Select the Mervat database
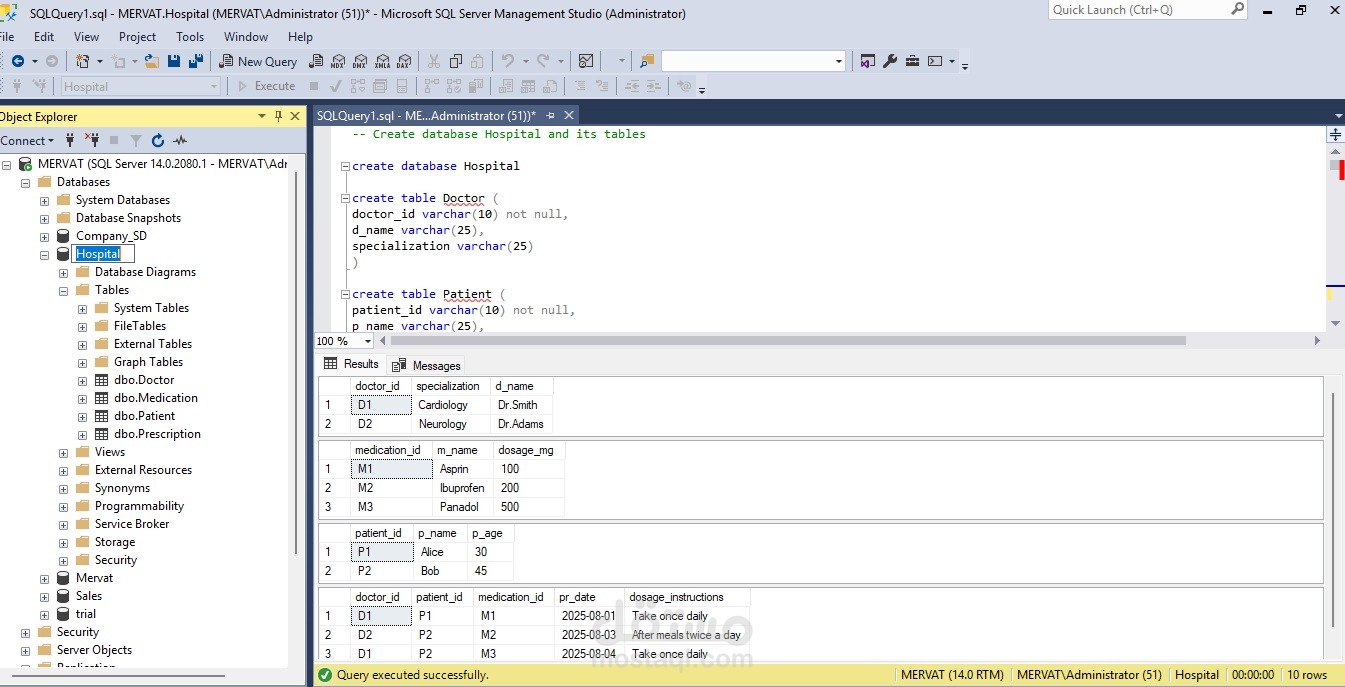The width and height of the screenshot is (1345, 687). point(94,578)
